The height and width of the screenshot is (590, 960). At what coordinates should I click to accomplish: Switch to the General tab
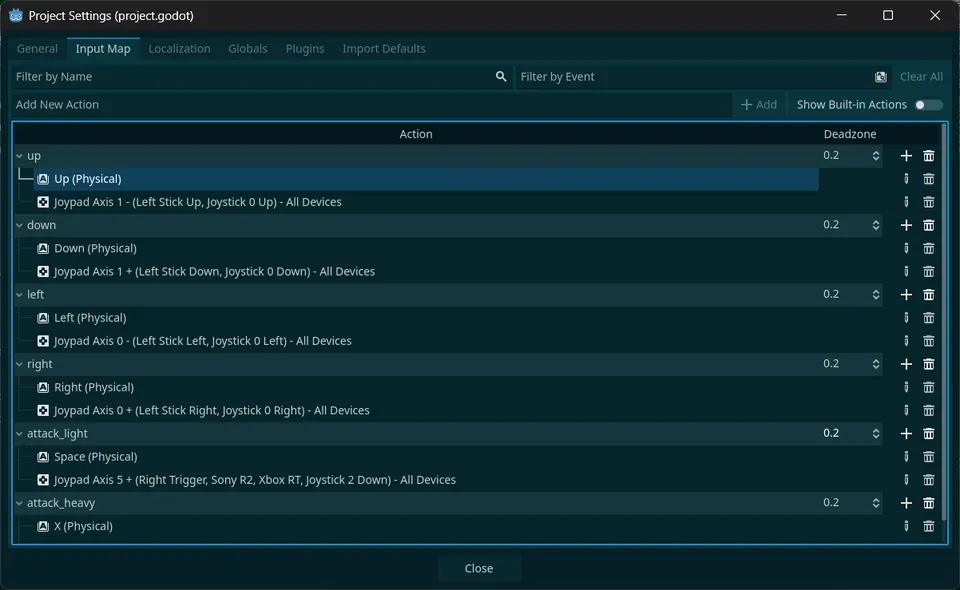click(x=37, y=48)
